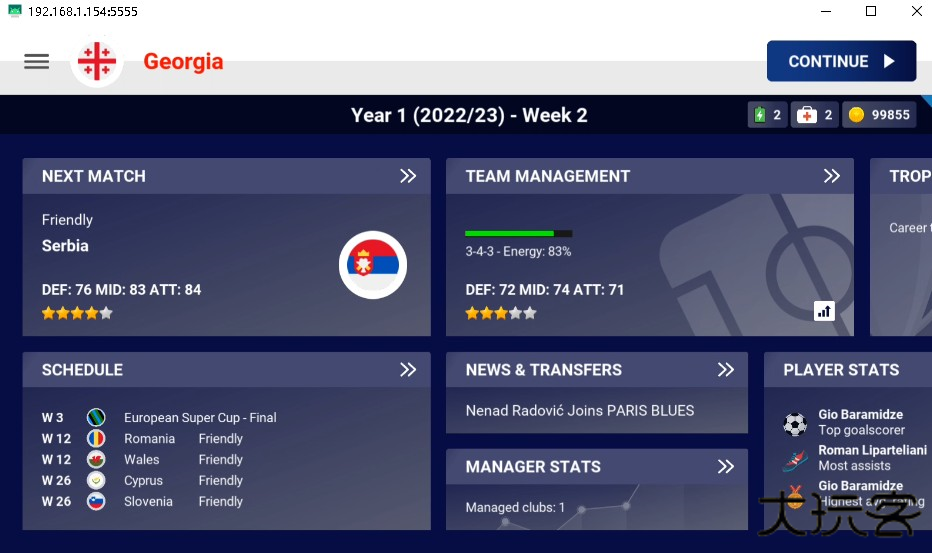Click the most assists boot icon
Viewport: 932px width, 553px height.
795,460
